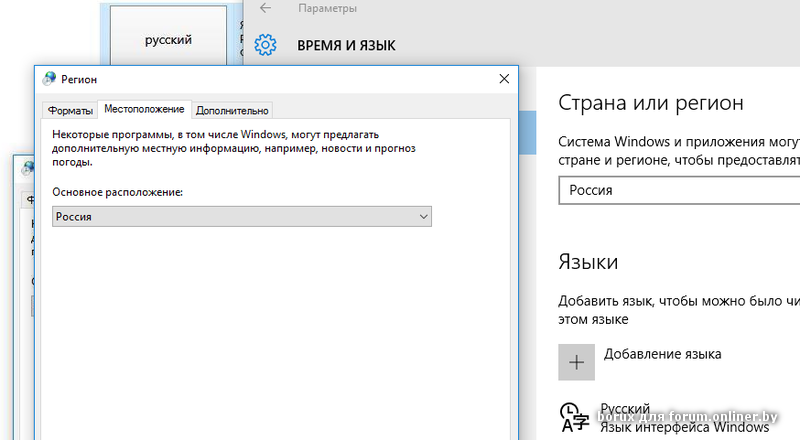Expand the Страна или регион dropdown
The image size is (800, 440).
click(678, 190)
